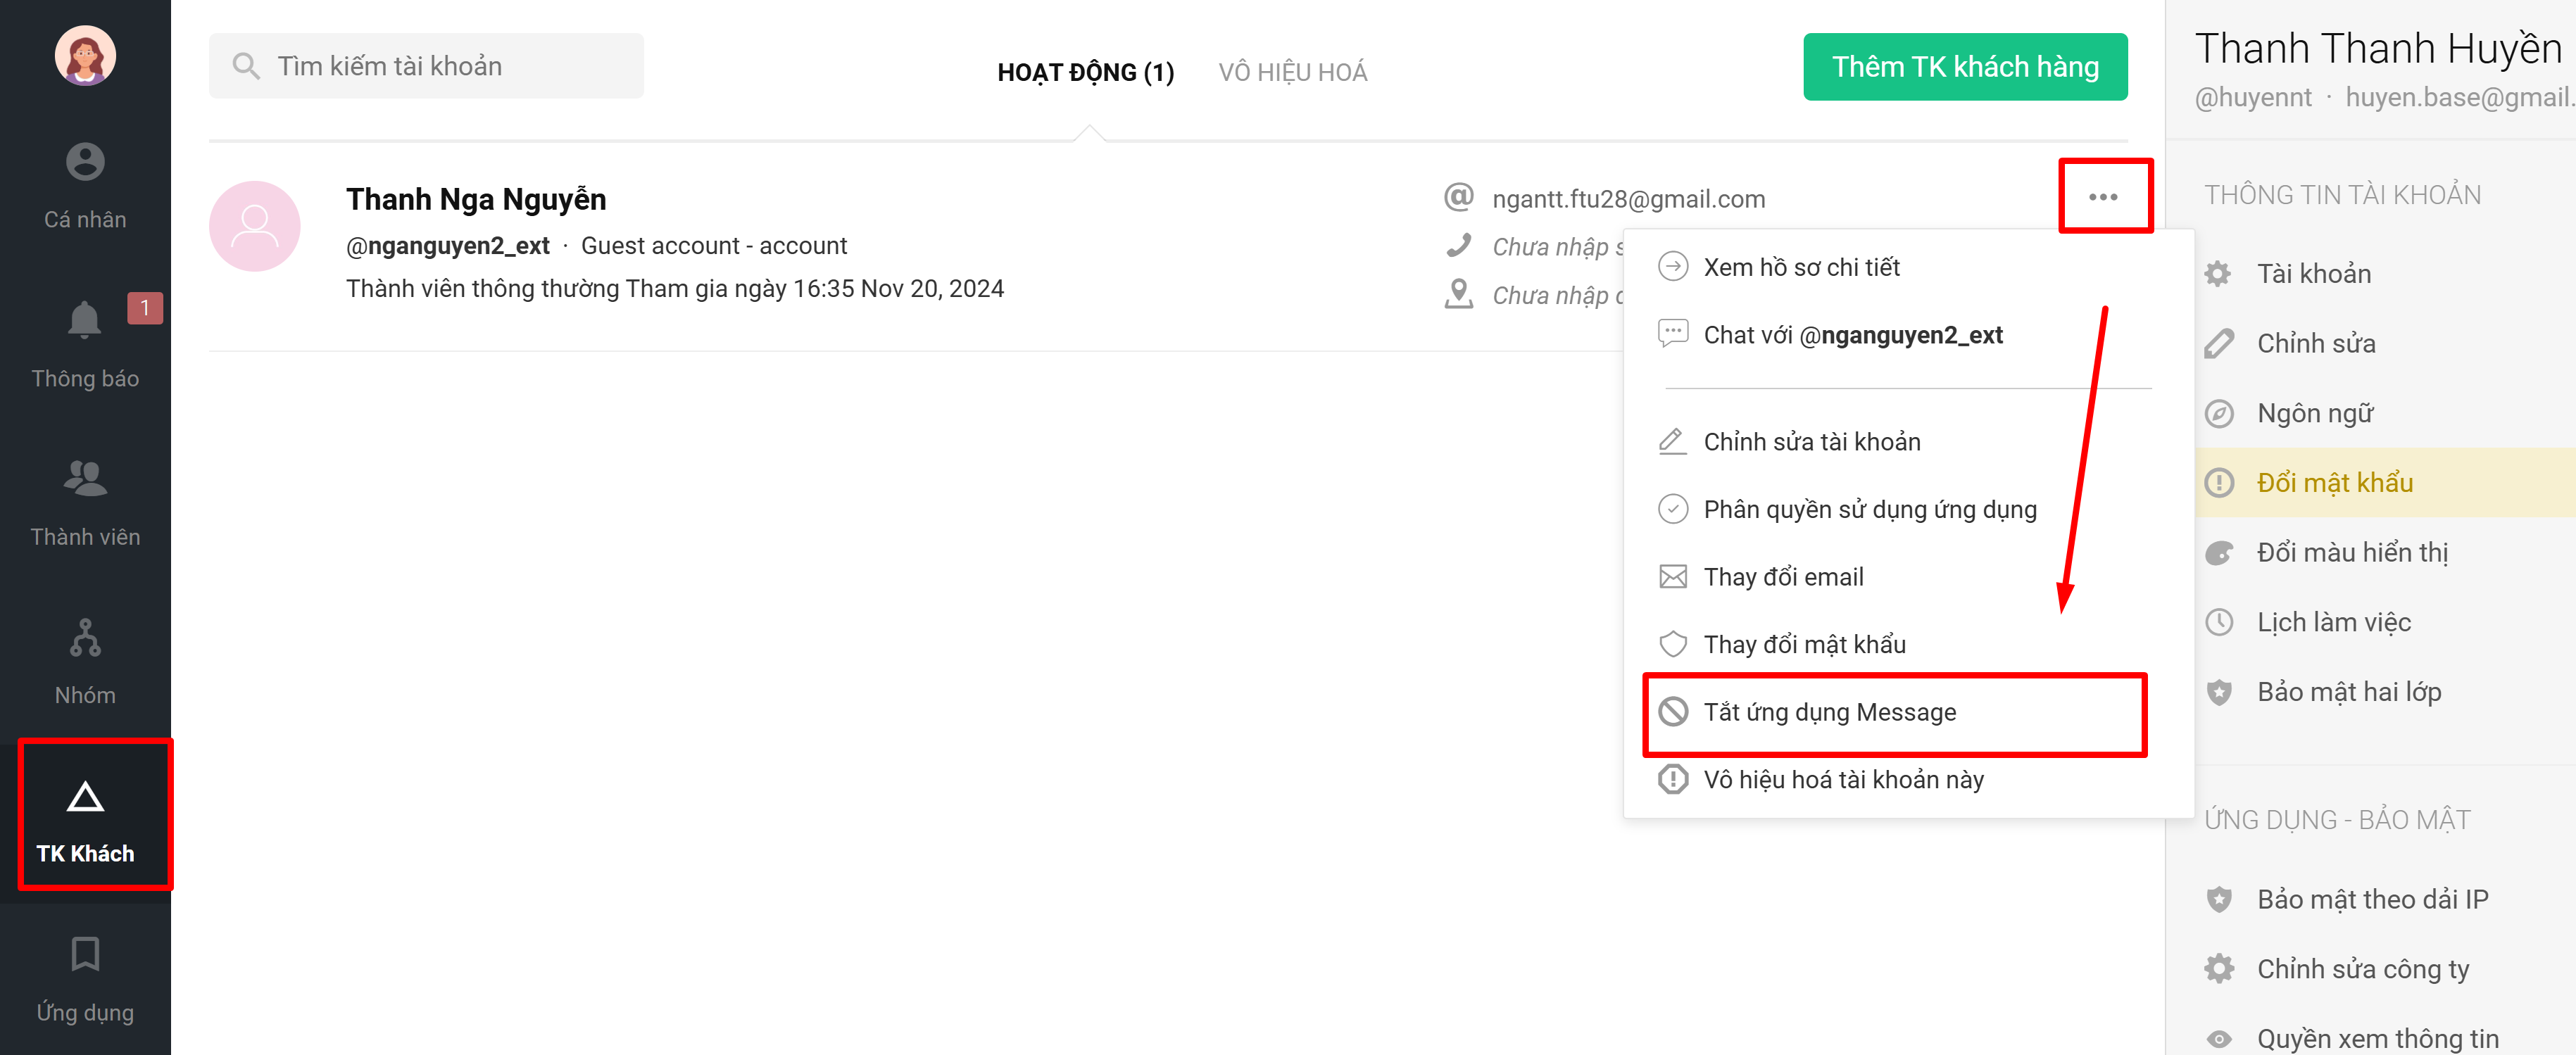Image resolution: width=2576 pixels, height=1055 pixels.
Task: Open Thông báo bell notifications
Action: pyautogui.click(x=85, y=343)
